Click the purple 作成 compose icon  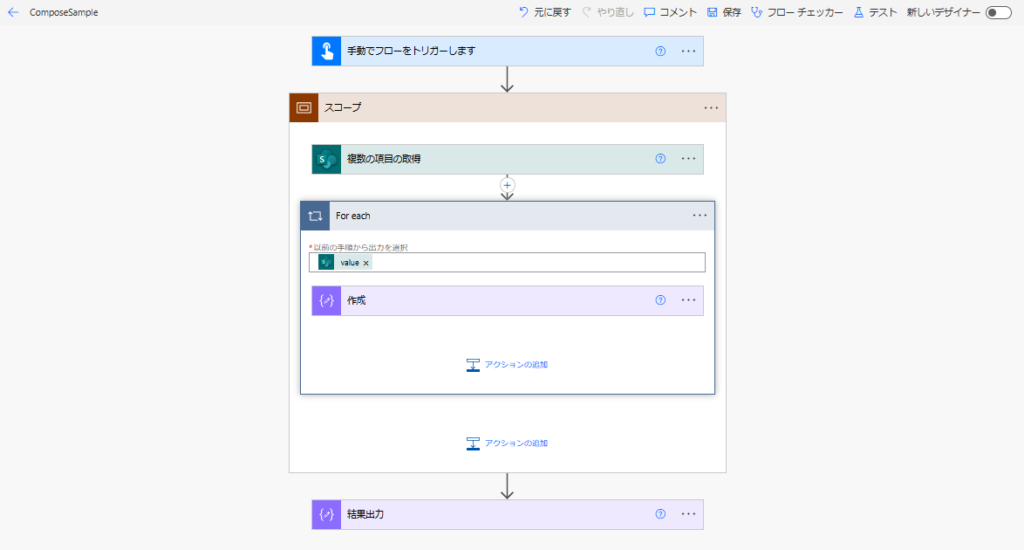point(327,300)
